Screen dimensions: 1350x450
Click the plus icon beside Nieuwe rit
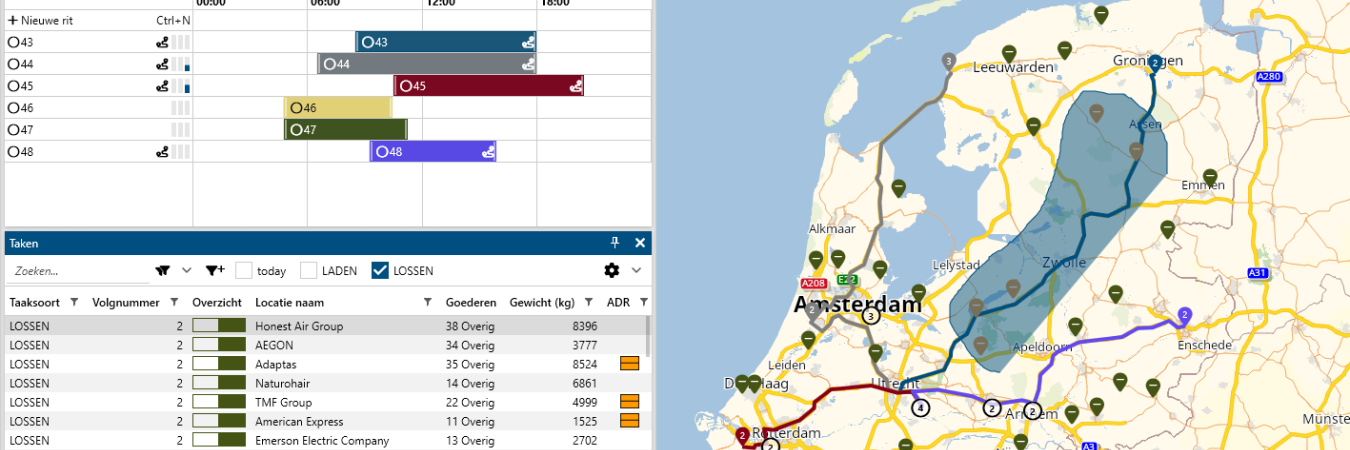[x=13, y=20]
